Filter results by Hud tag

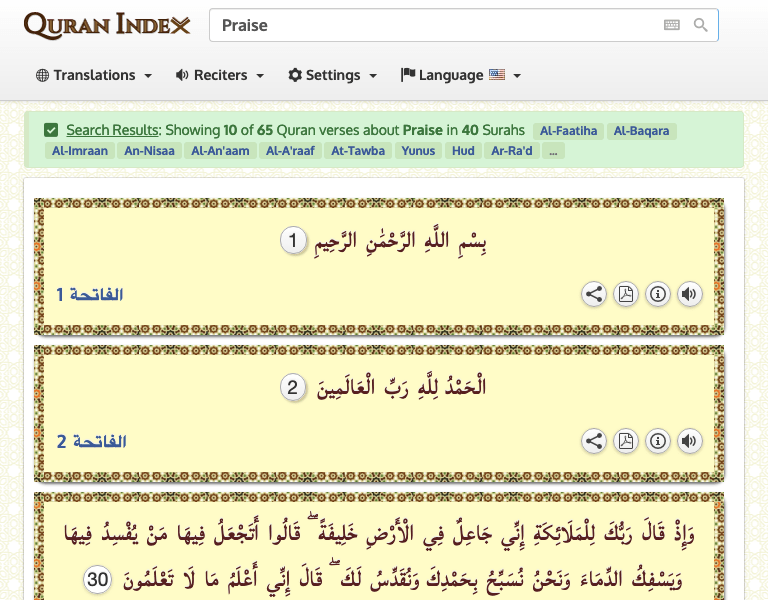point(463,151)
